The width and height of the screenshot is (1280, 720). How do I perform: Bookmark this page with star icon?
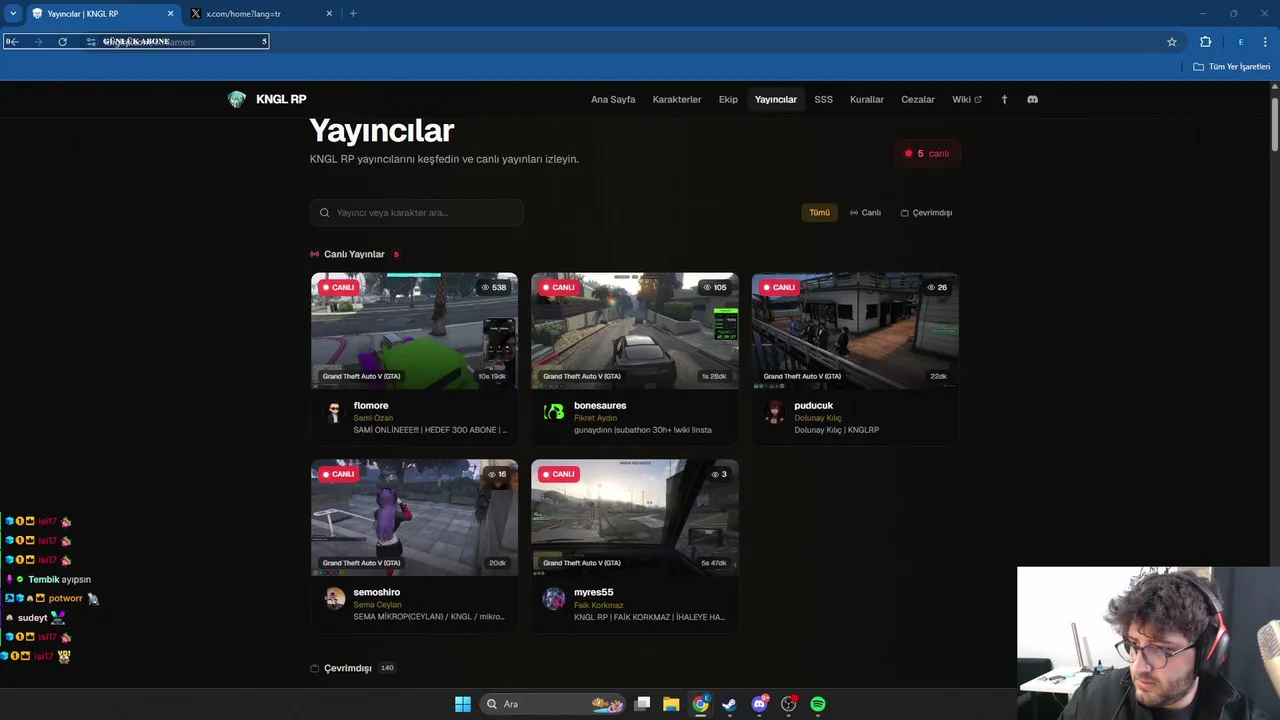coord(1172,42)
